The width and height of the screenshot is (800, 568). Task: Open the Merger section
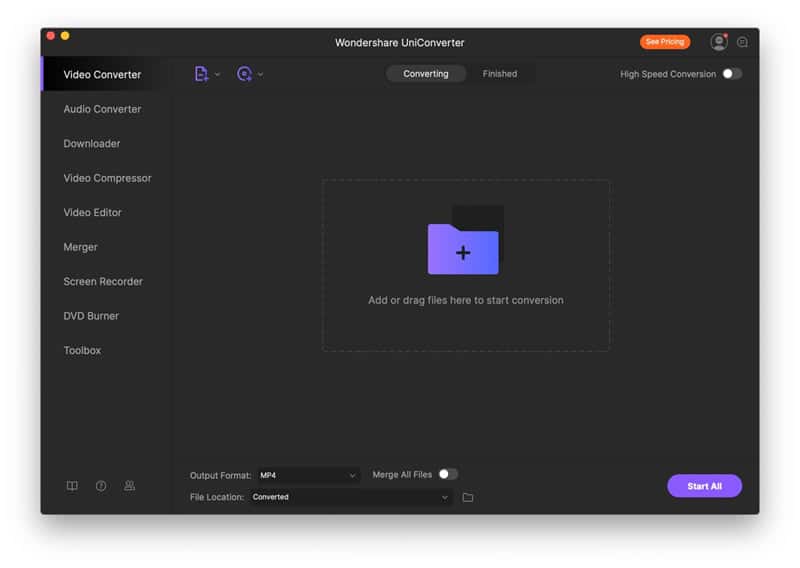coord(80,247)
